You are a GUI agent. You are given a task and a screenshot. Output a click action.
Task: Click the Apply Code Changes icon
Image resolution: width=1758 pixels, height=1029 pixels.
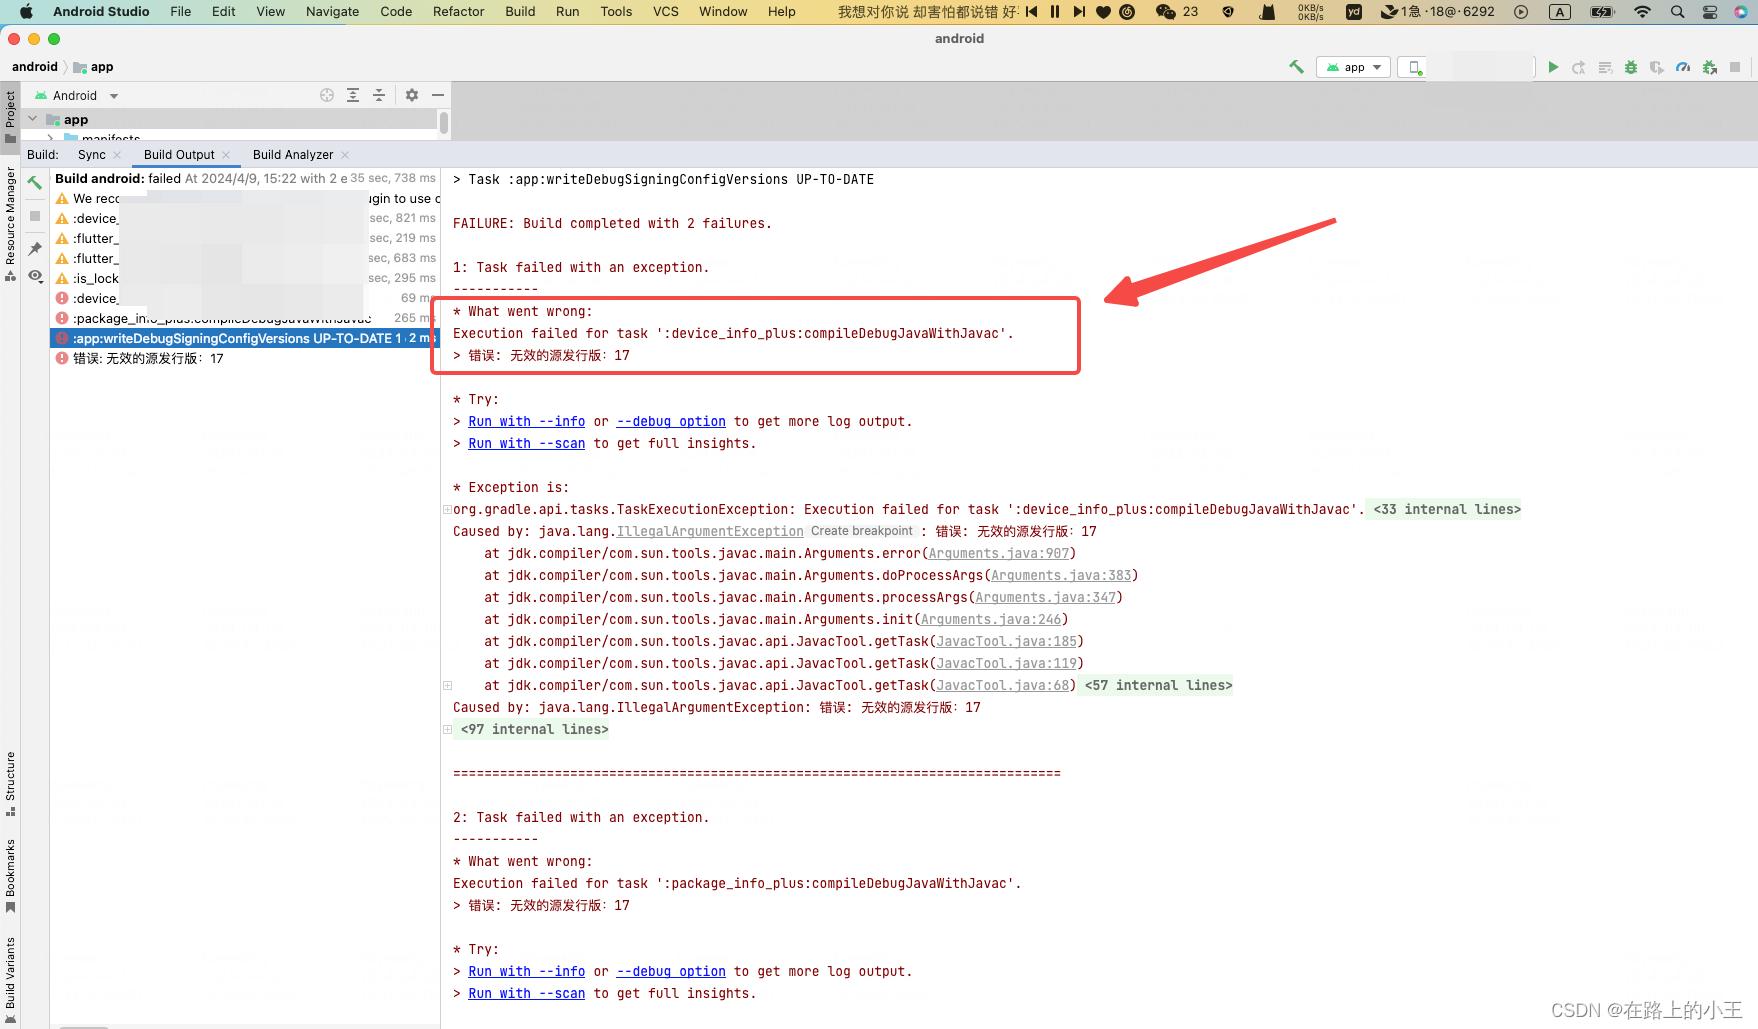point(1605,67)
